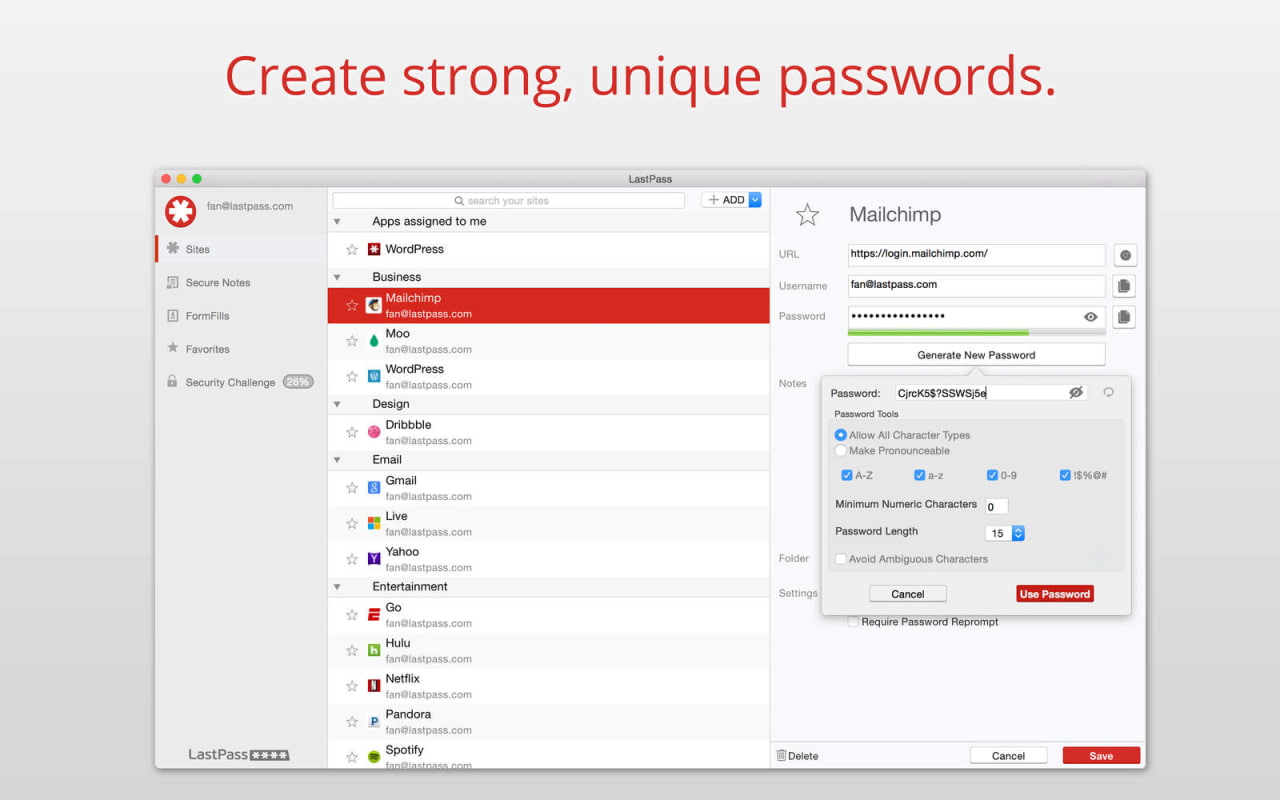Click the Yahoo site icon
The image size is (1280, 800).
click(374, 559)
